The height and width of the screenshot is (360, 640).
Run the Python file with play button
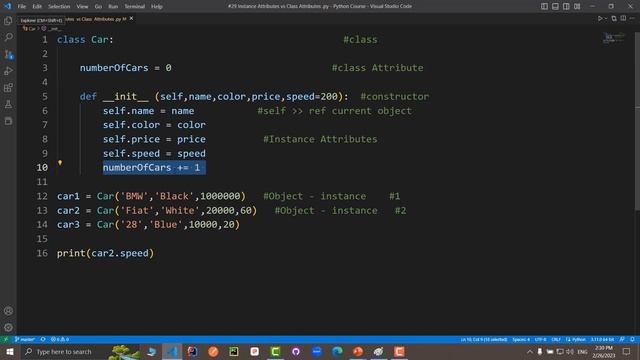click(600, 19)
